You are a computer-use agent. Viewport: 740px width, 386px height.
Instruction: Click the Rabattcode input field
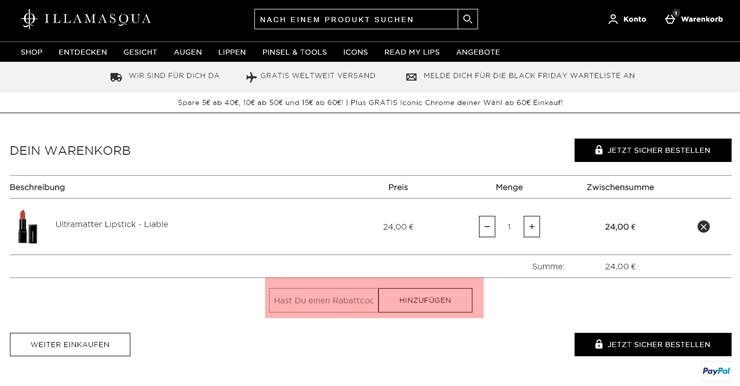[x=324, y=301]
